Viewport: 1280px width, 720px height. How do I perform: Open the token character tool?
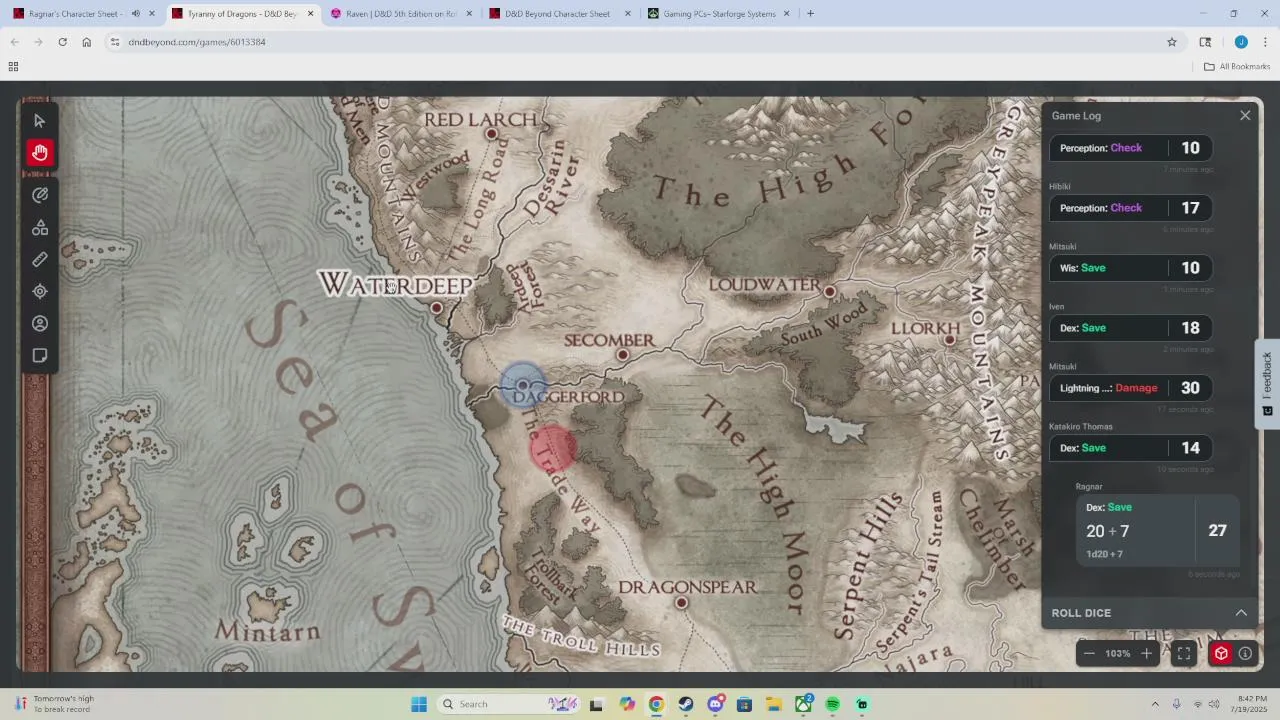click(40, 323)
